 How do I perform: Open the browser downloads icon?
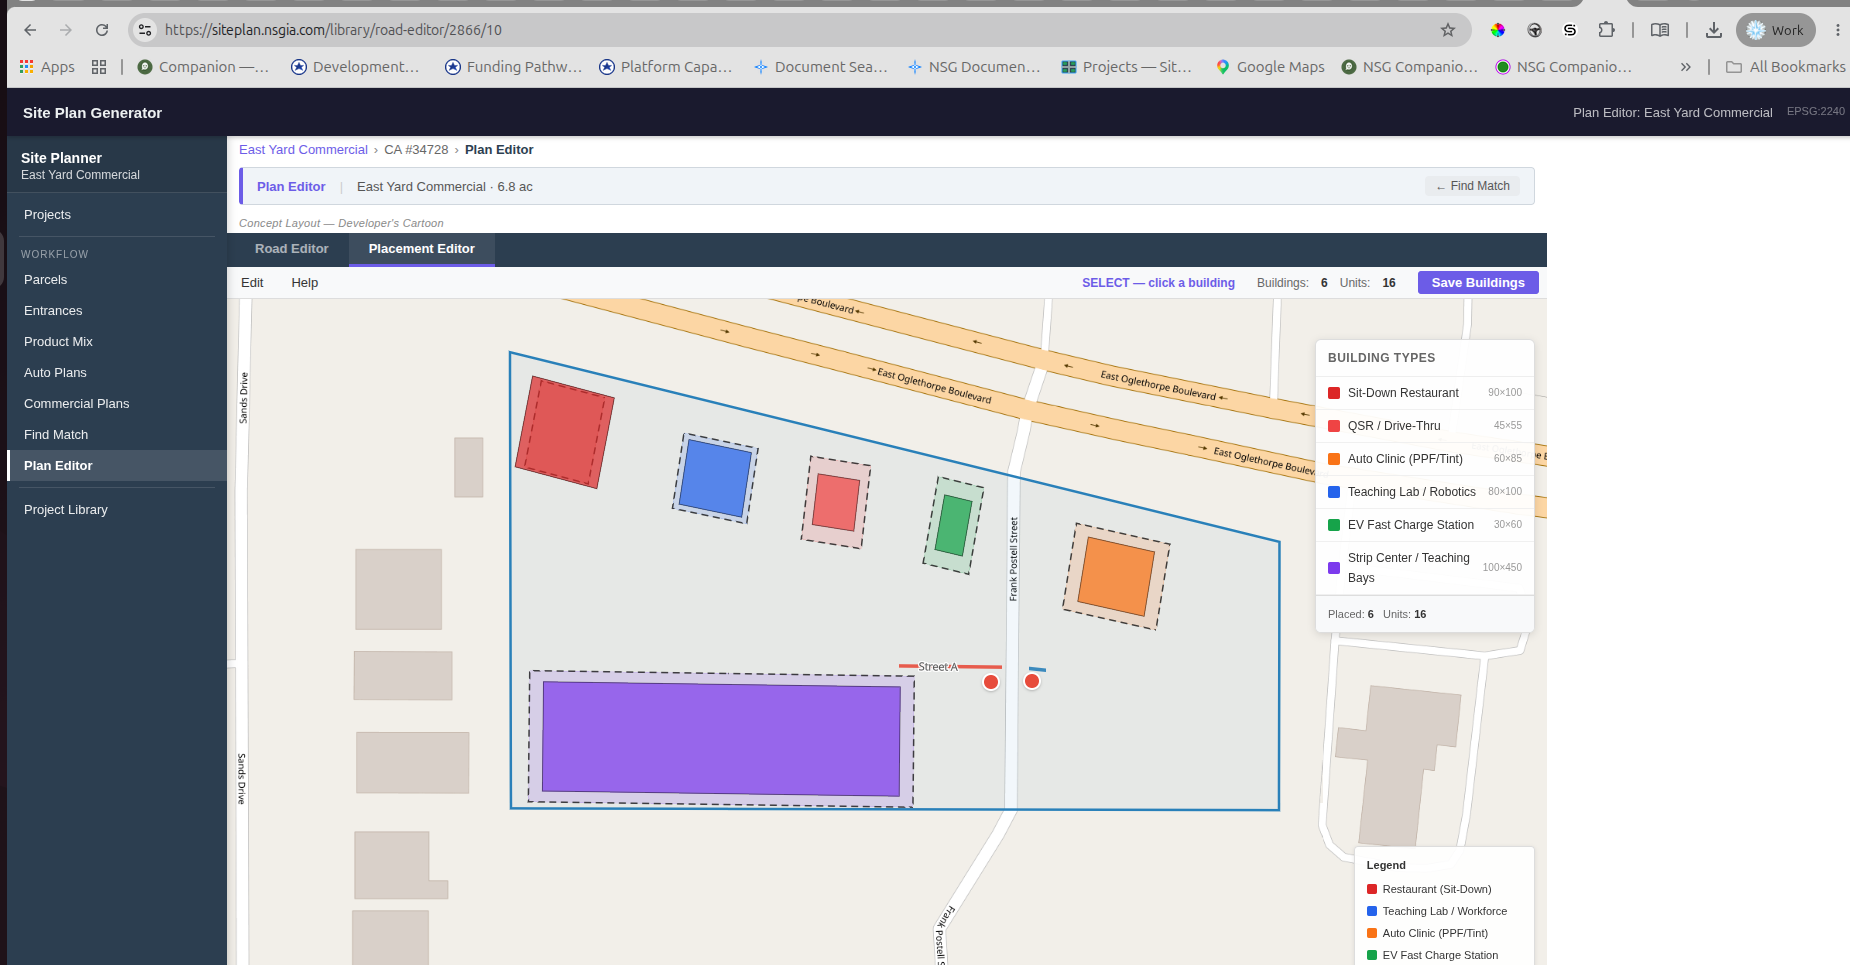[x=1713, y=30]
